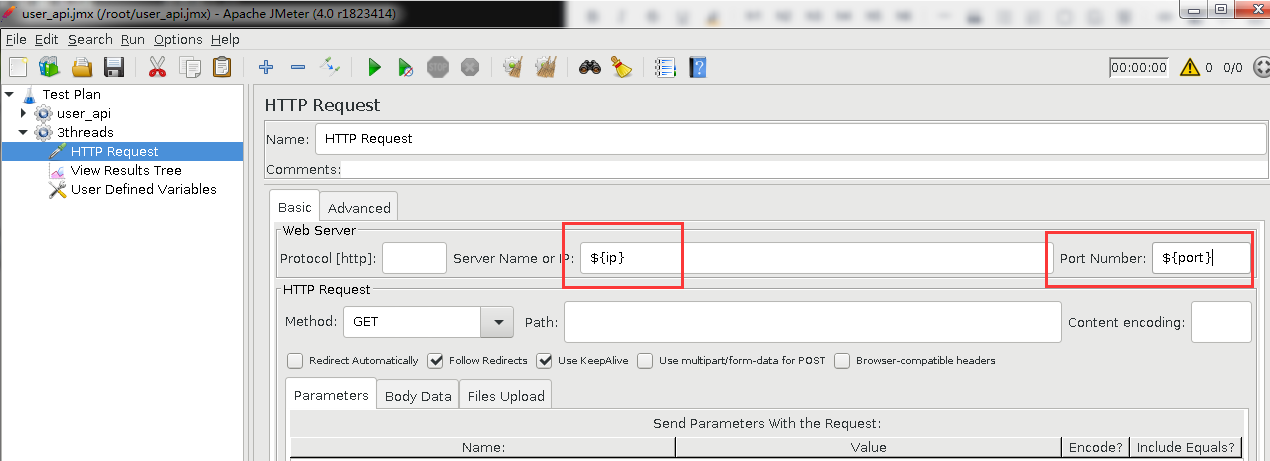Switch to the Advanced tab
Viewport: 1270px width, 461px height.
click(359, 208)
